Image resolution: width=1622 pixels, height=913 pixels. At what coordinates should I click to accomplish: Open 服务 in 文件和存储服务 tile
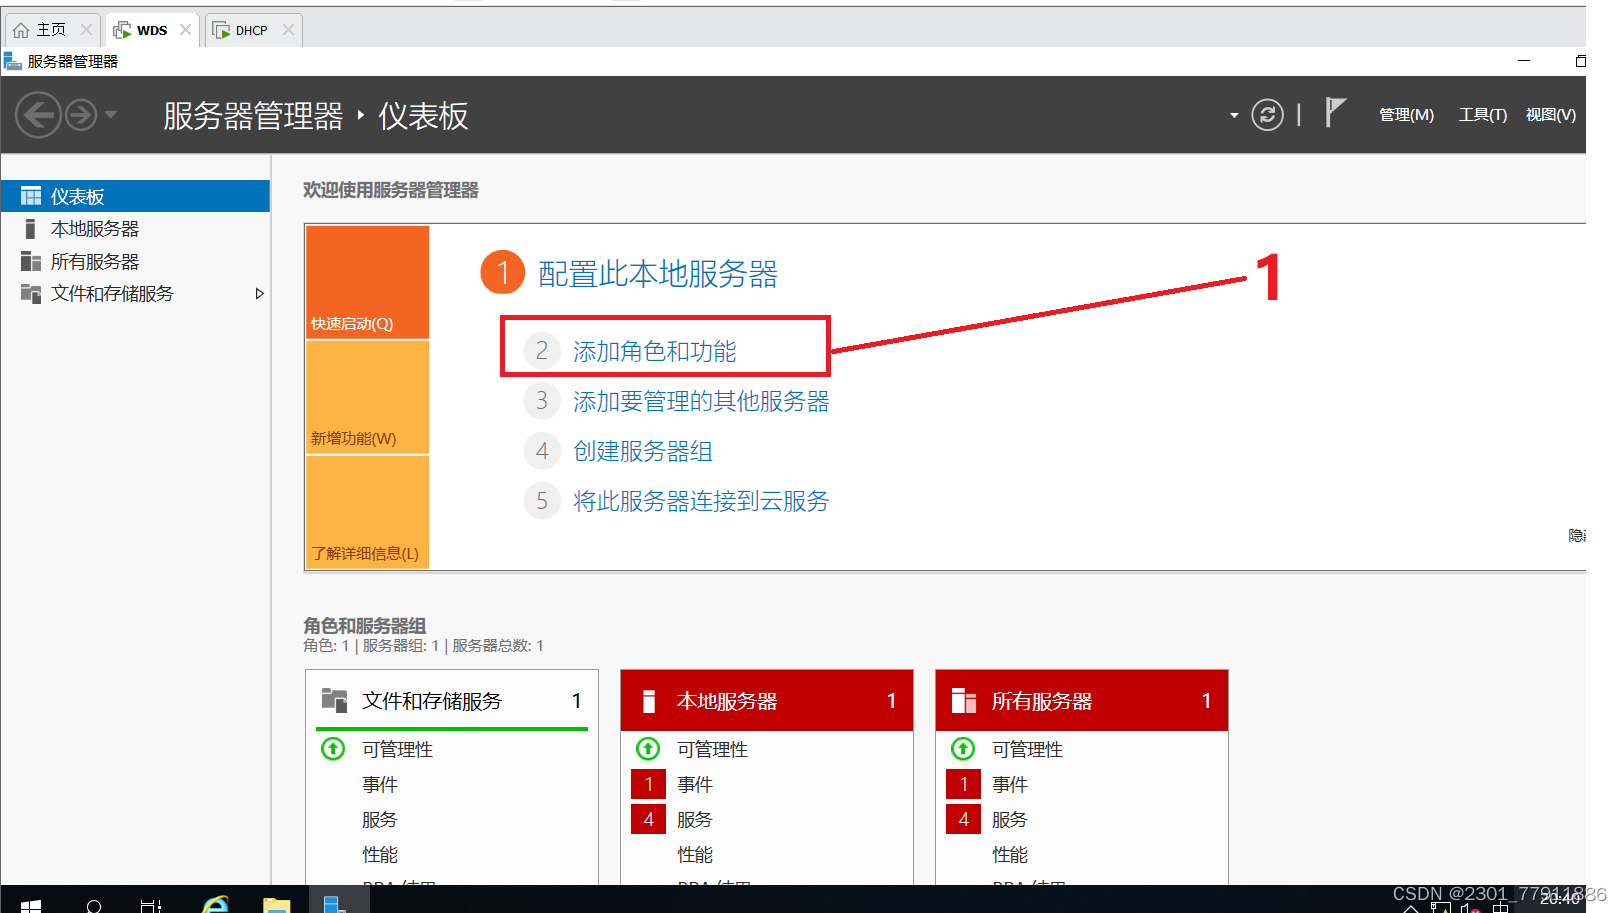coord(380,819)
